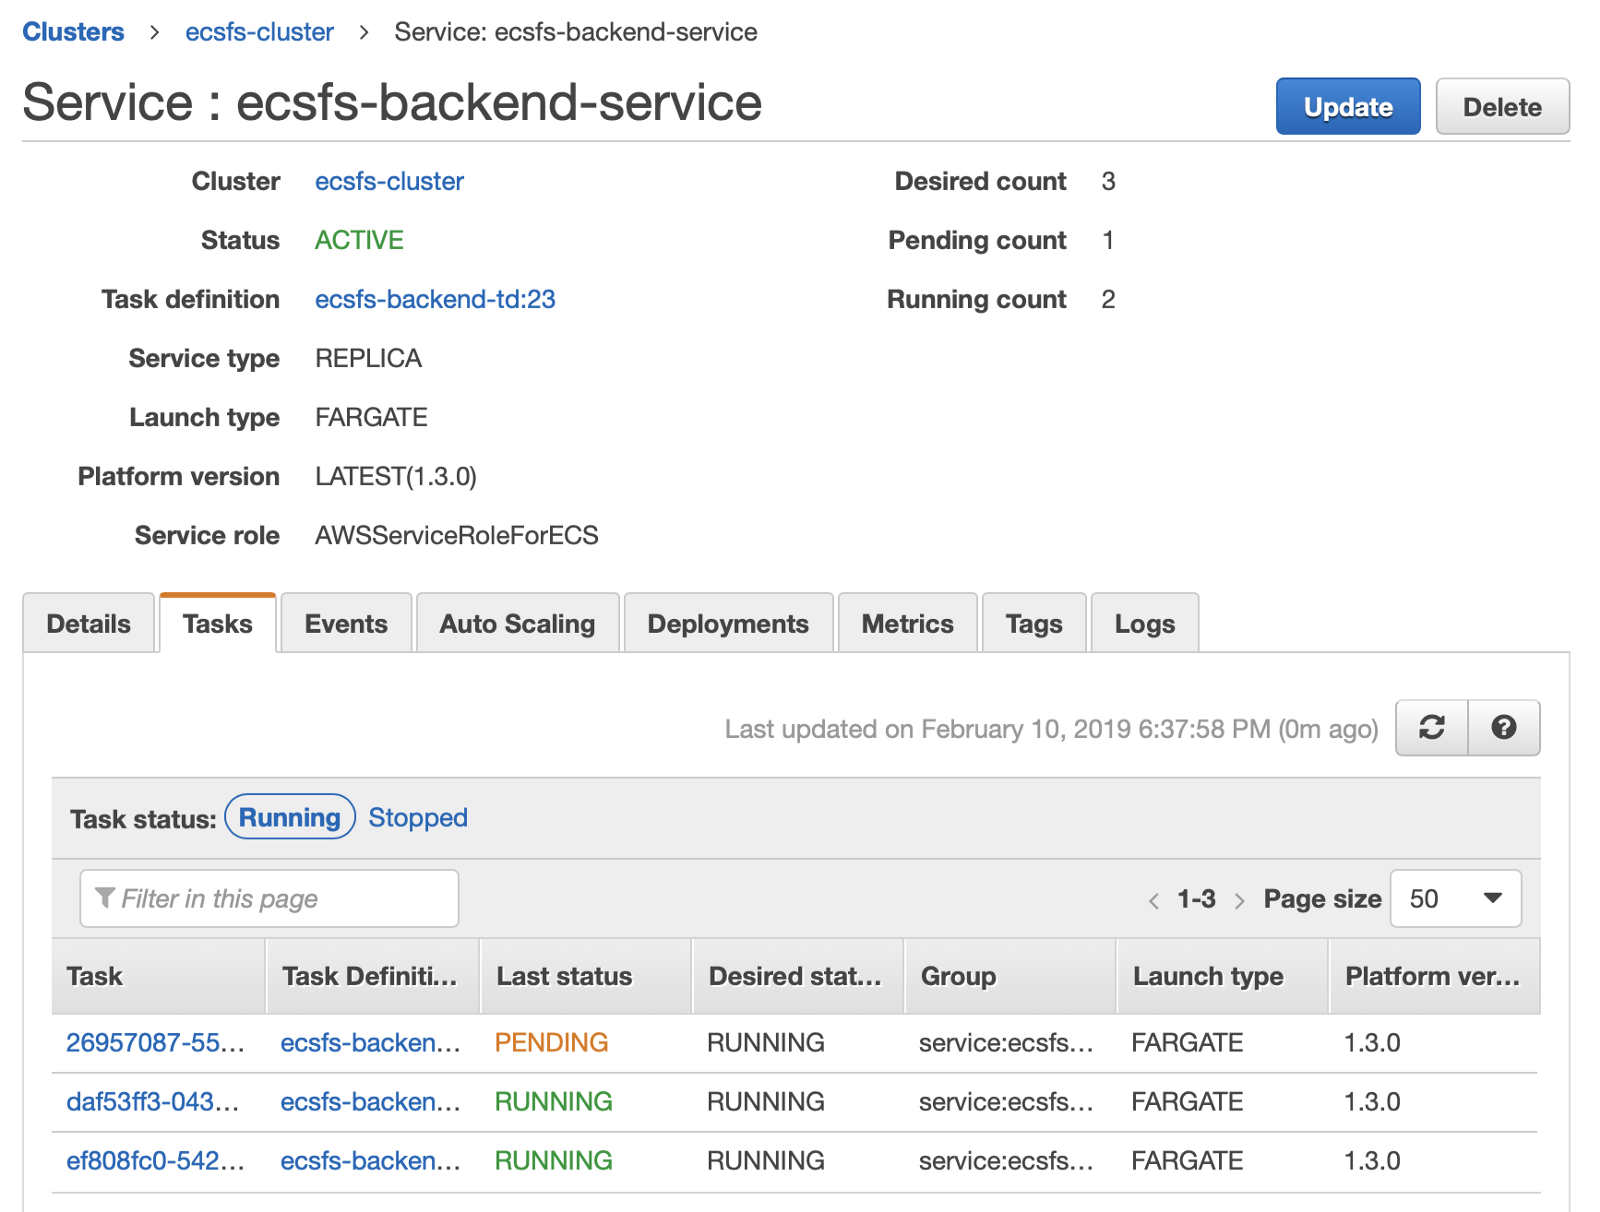Click the Update button
The height and width of the screenshot is (1212, 1600).
pos(1347,107)
